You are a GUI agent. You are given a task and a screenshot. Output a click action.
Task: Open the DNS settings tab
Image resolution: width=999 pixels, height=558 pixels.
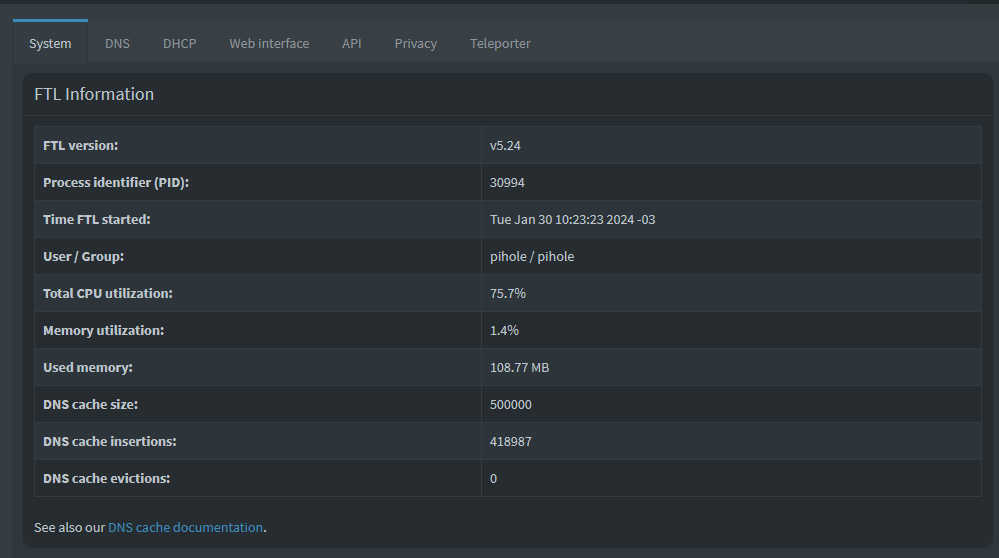[x=117, y=43]
